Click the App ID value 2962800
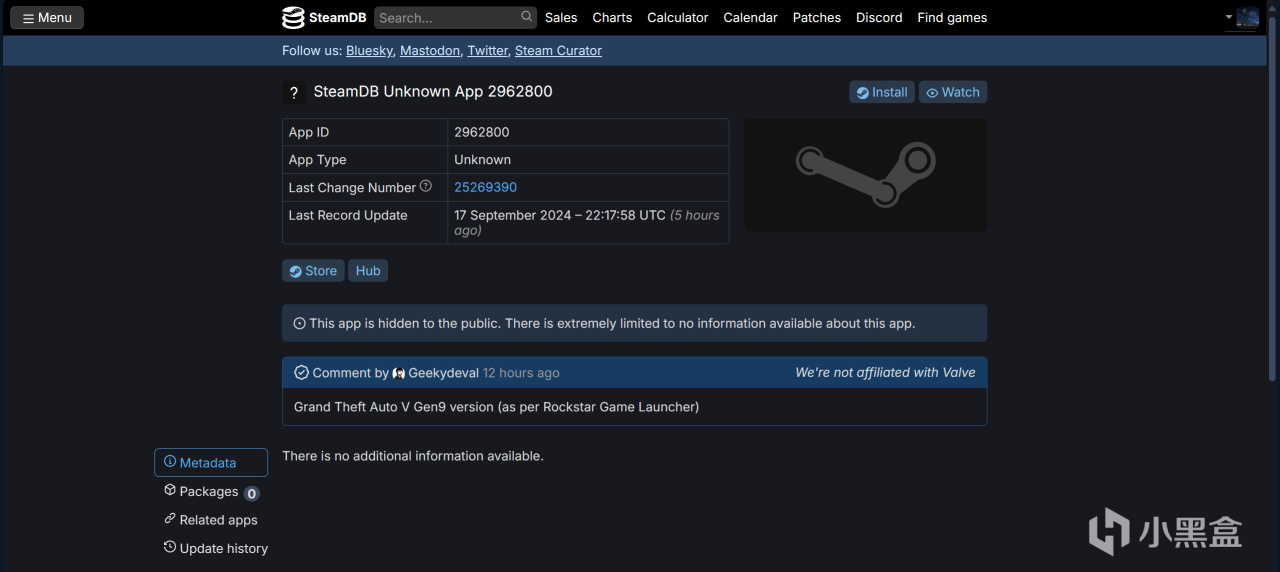 [482, 132]
